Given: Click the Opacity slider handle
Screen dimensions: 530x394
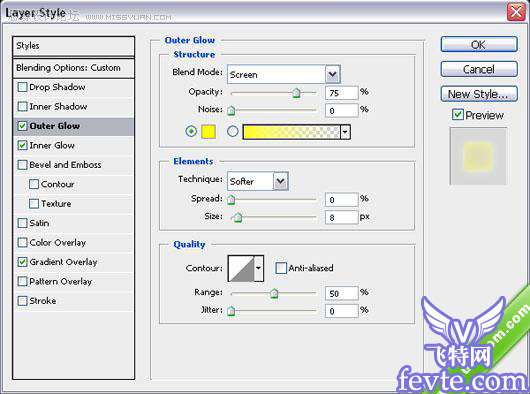Looking at the screenshot, I should pyautogui.click(x=296, y=93).
